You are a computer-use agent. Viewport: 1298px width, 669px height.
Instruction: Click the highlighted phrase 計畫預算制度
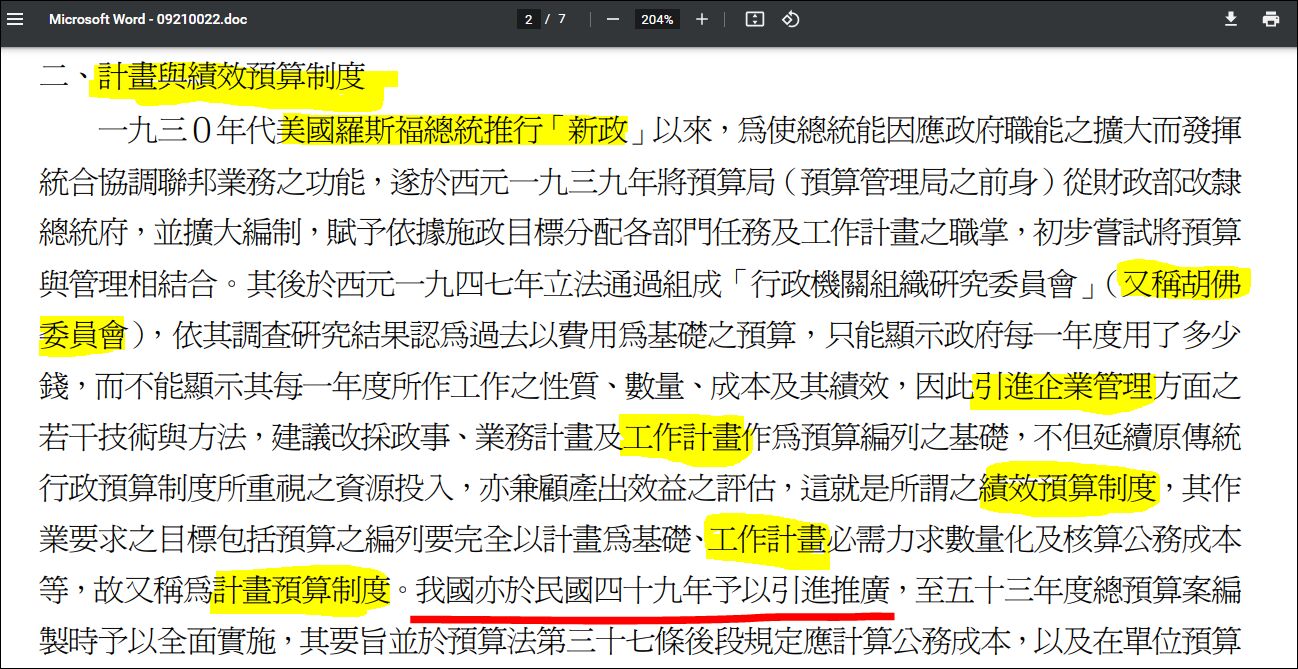pyautogui.click(x=300, y=590)
